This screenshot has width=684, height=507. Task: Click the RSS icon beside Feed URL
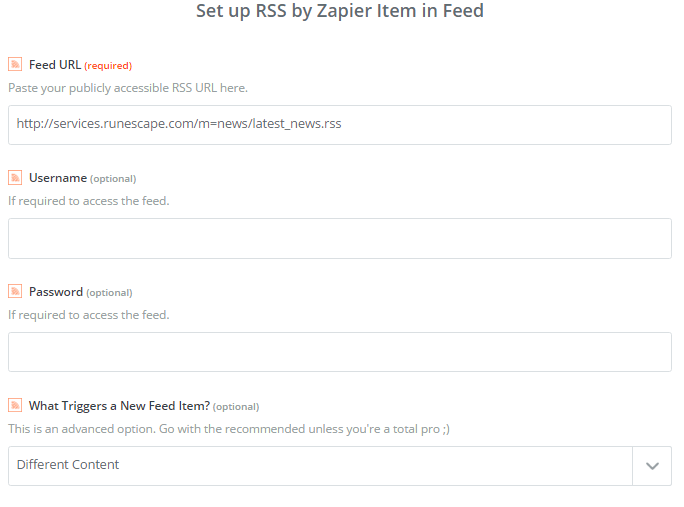(x=15, y=64)
